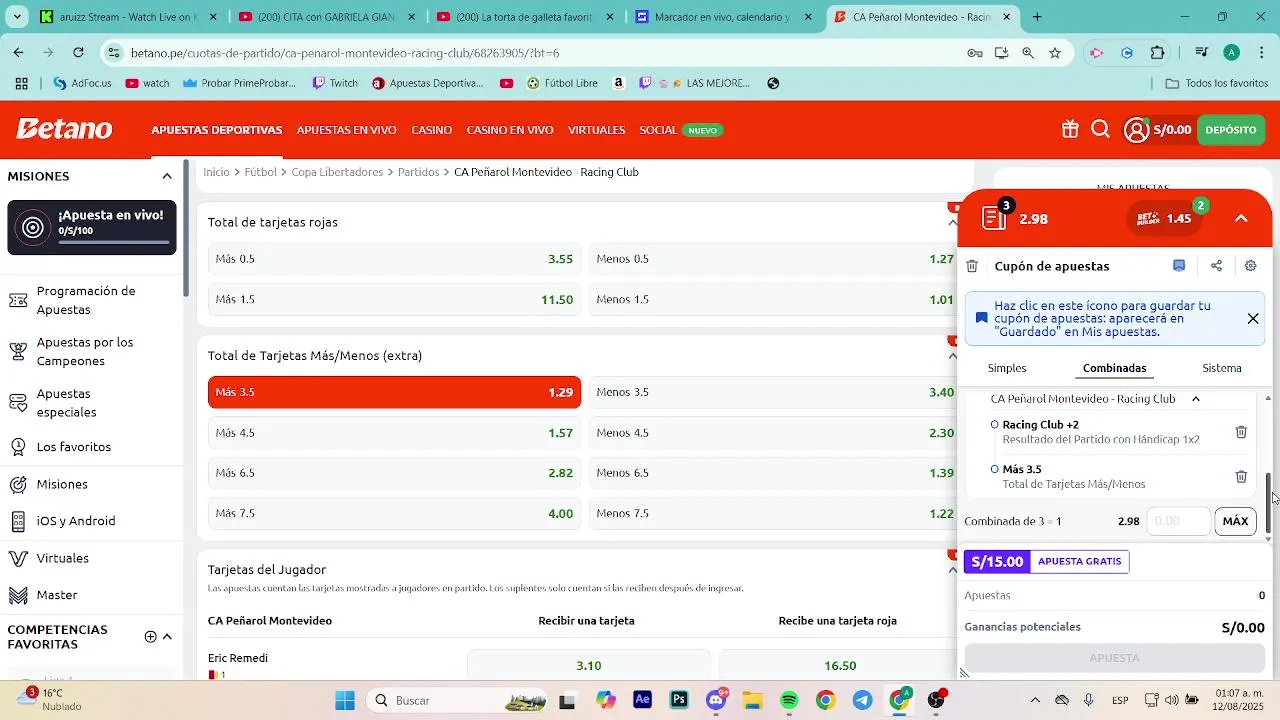Image resolution: width=1280 pixels, height=720 pixels.
Task: Collapse Total de Tarjetas Más/Menos (extra) market
Action: [x=952, y=356]
